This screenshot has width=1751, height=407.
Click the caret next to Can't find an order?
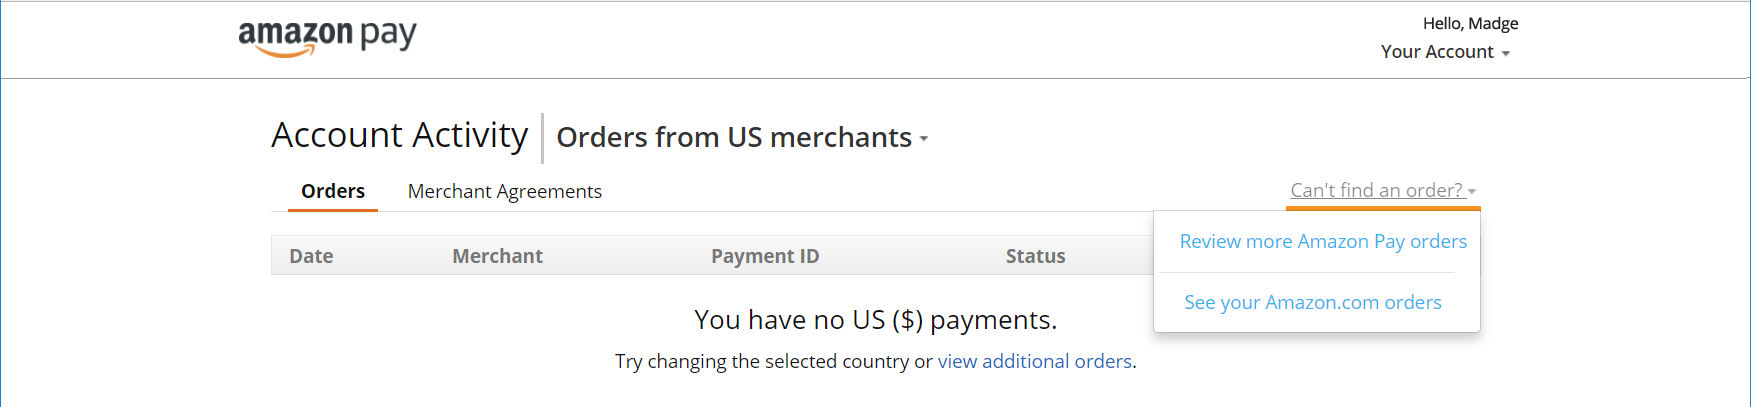1472,192
